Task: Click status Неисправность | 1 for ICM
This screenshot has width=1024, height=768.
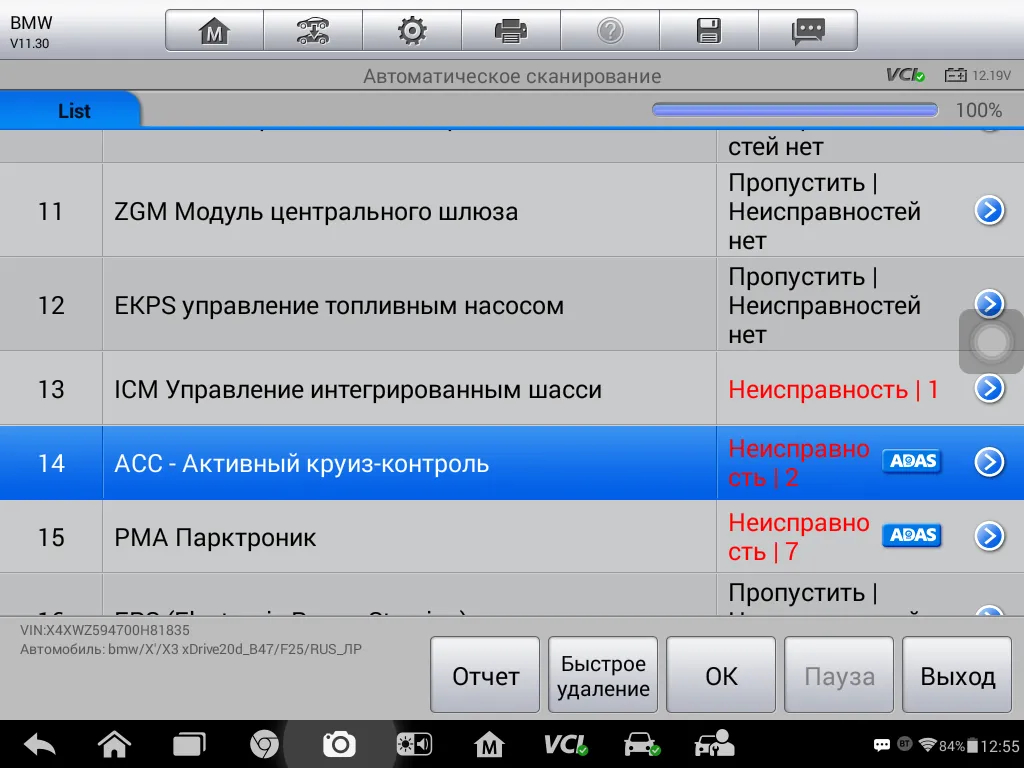Action: click(833, 389)
